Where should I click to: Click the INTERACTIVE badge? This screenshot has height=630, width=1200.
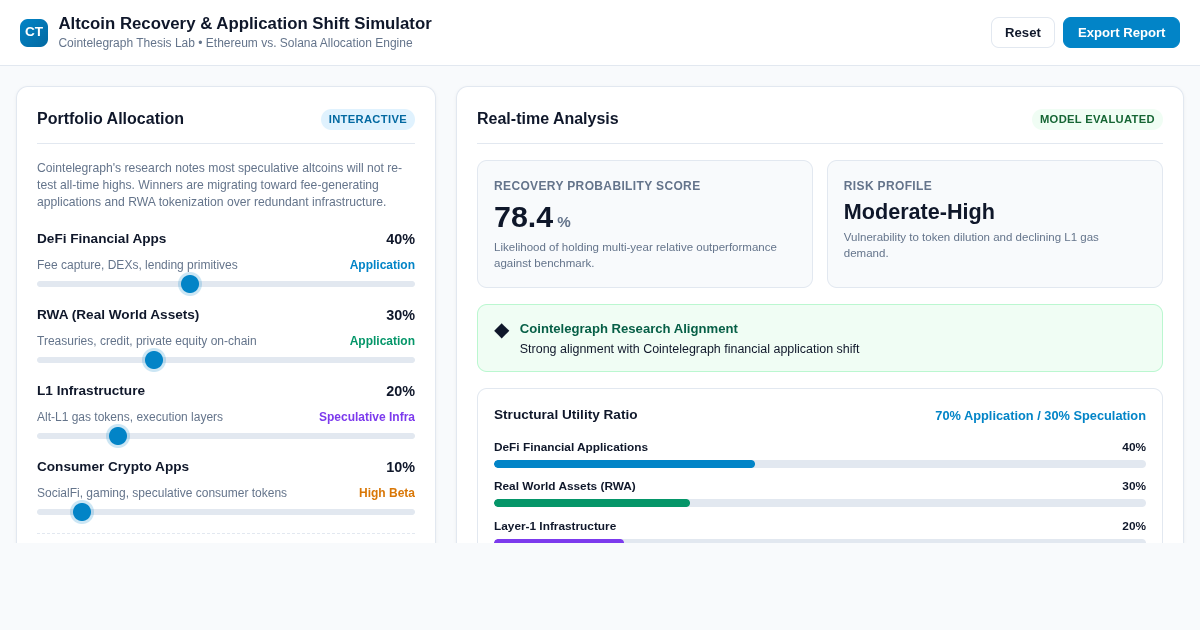[x=368, y=119]
